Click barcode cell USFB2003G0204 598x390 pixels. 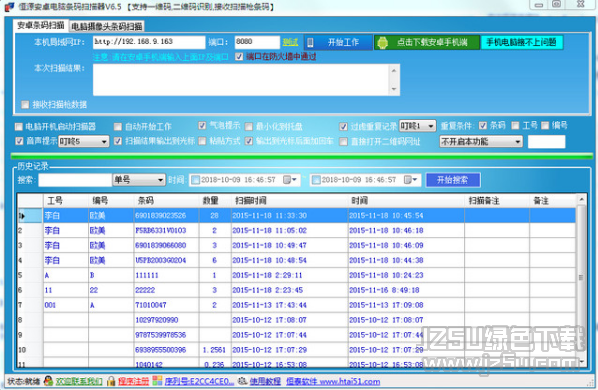click(x=166, y=260)
